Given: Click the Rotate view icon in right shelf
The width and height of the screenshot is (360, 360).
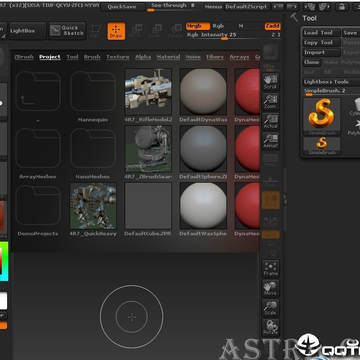Looking at the screenshot, I should [x=270, y=328].
